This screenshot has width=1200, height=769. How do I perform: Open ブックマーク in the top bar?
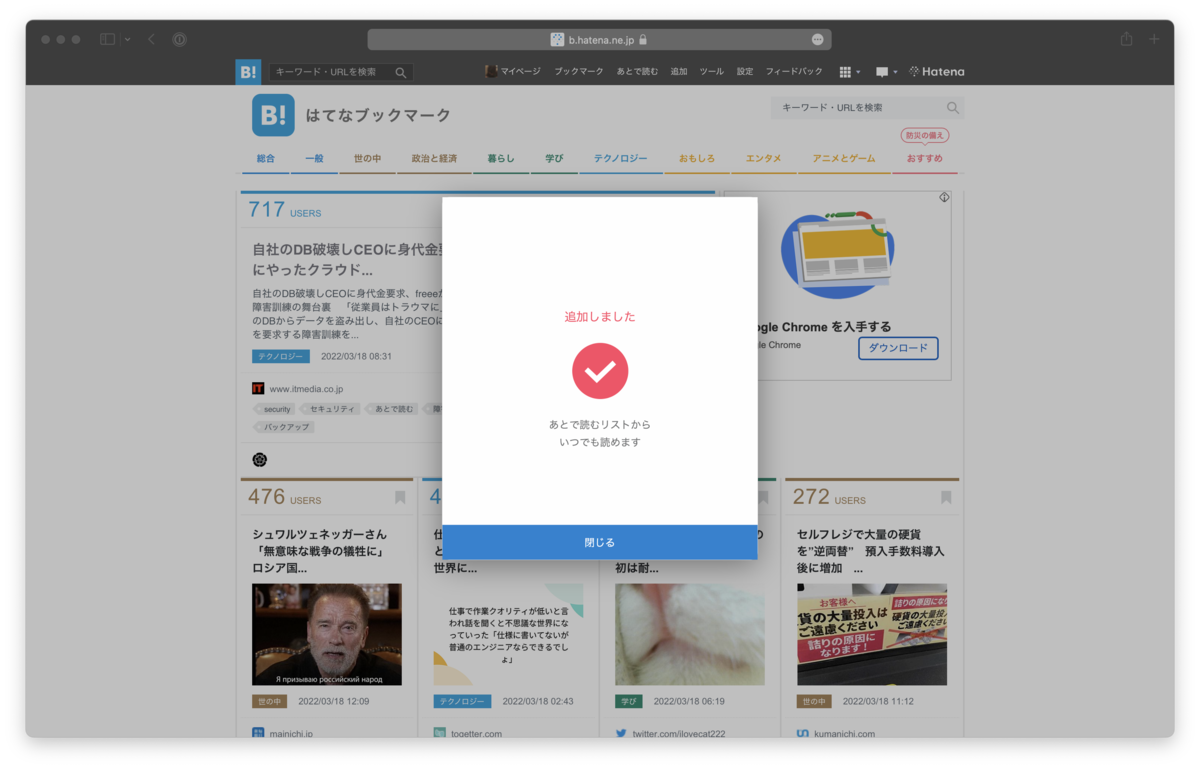tap(579, 71)
